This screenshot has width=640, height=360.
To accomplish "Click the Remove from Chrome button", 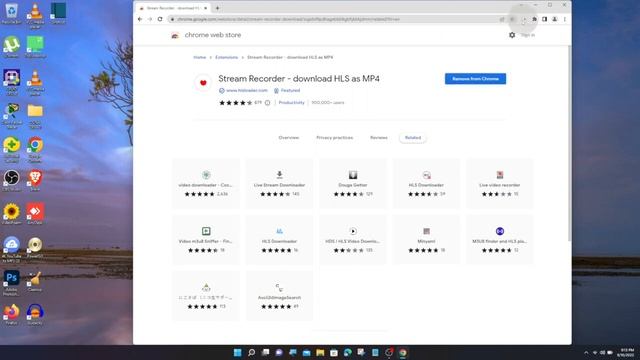I will click(475, 79).
